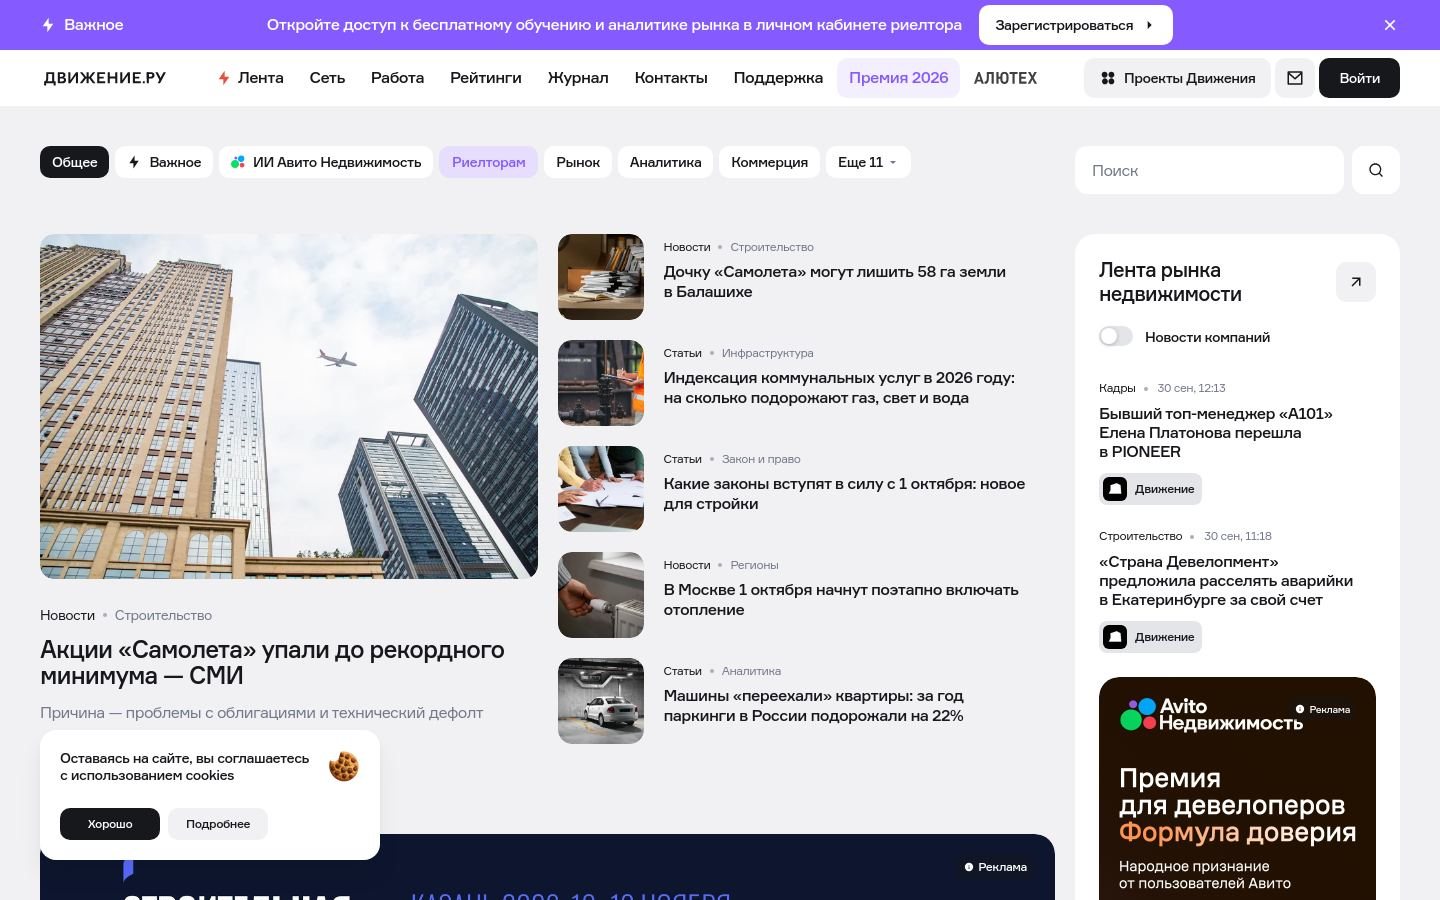Viewport: 1440px width, 900px height.
Task: Navigate to Контакты
Action: 671,78
